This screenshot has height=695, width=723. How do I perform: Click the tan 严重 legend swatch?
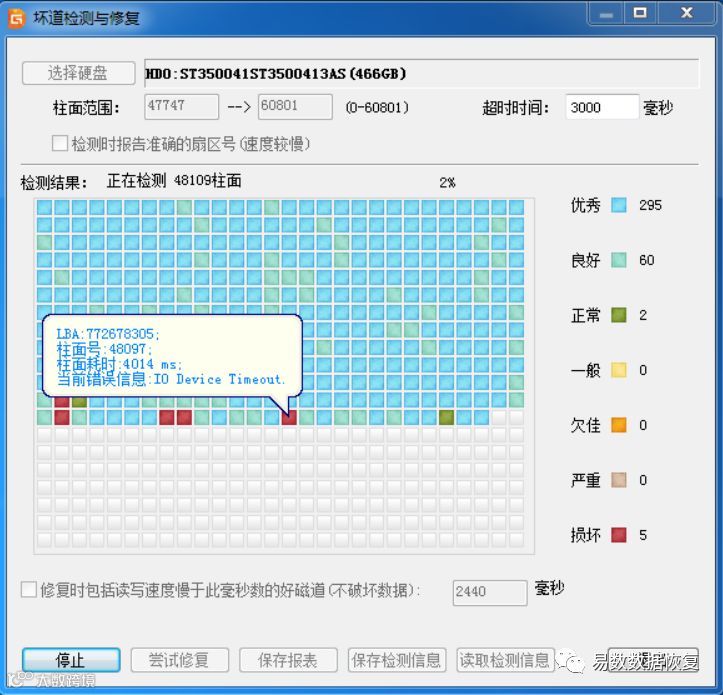619,480
